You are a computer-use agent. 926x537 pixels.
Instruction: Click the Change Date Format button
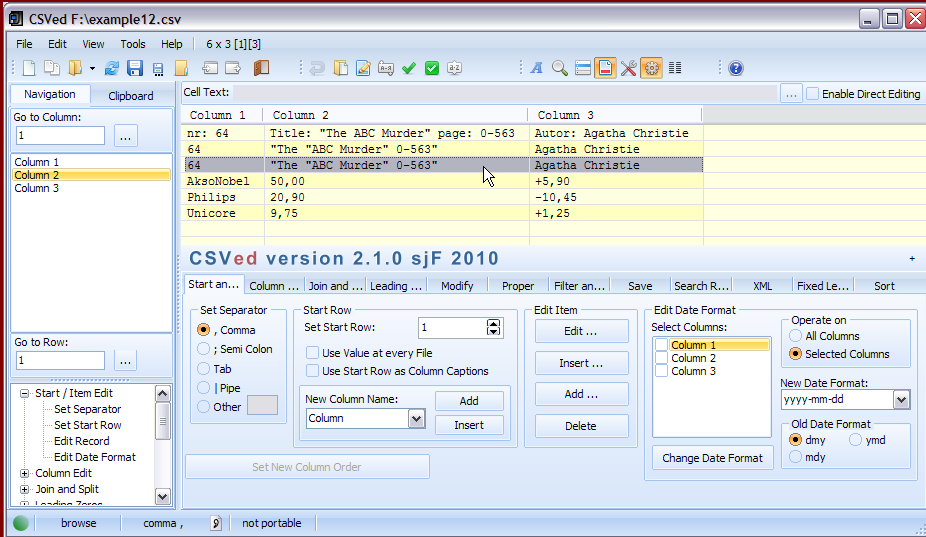pyautogui.click(x=712, y=458)
